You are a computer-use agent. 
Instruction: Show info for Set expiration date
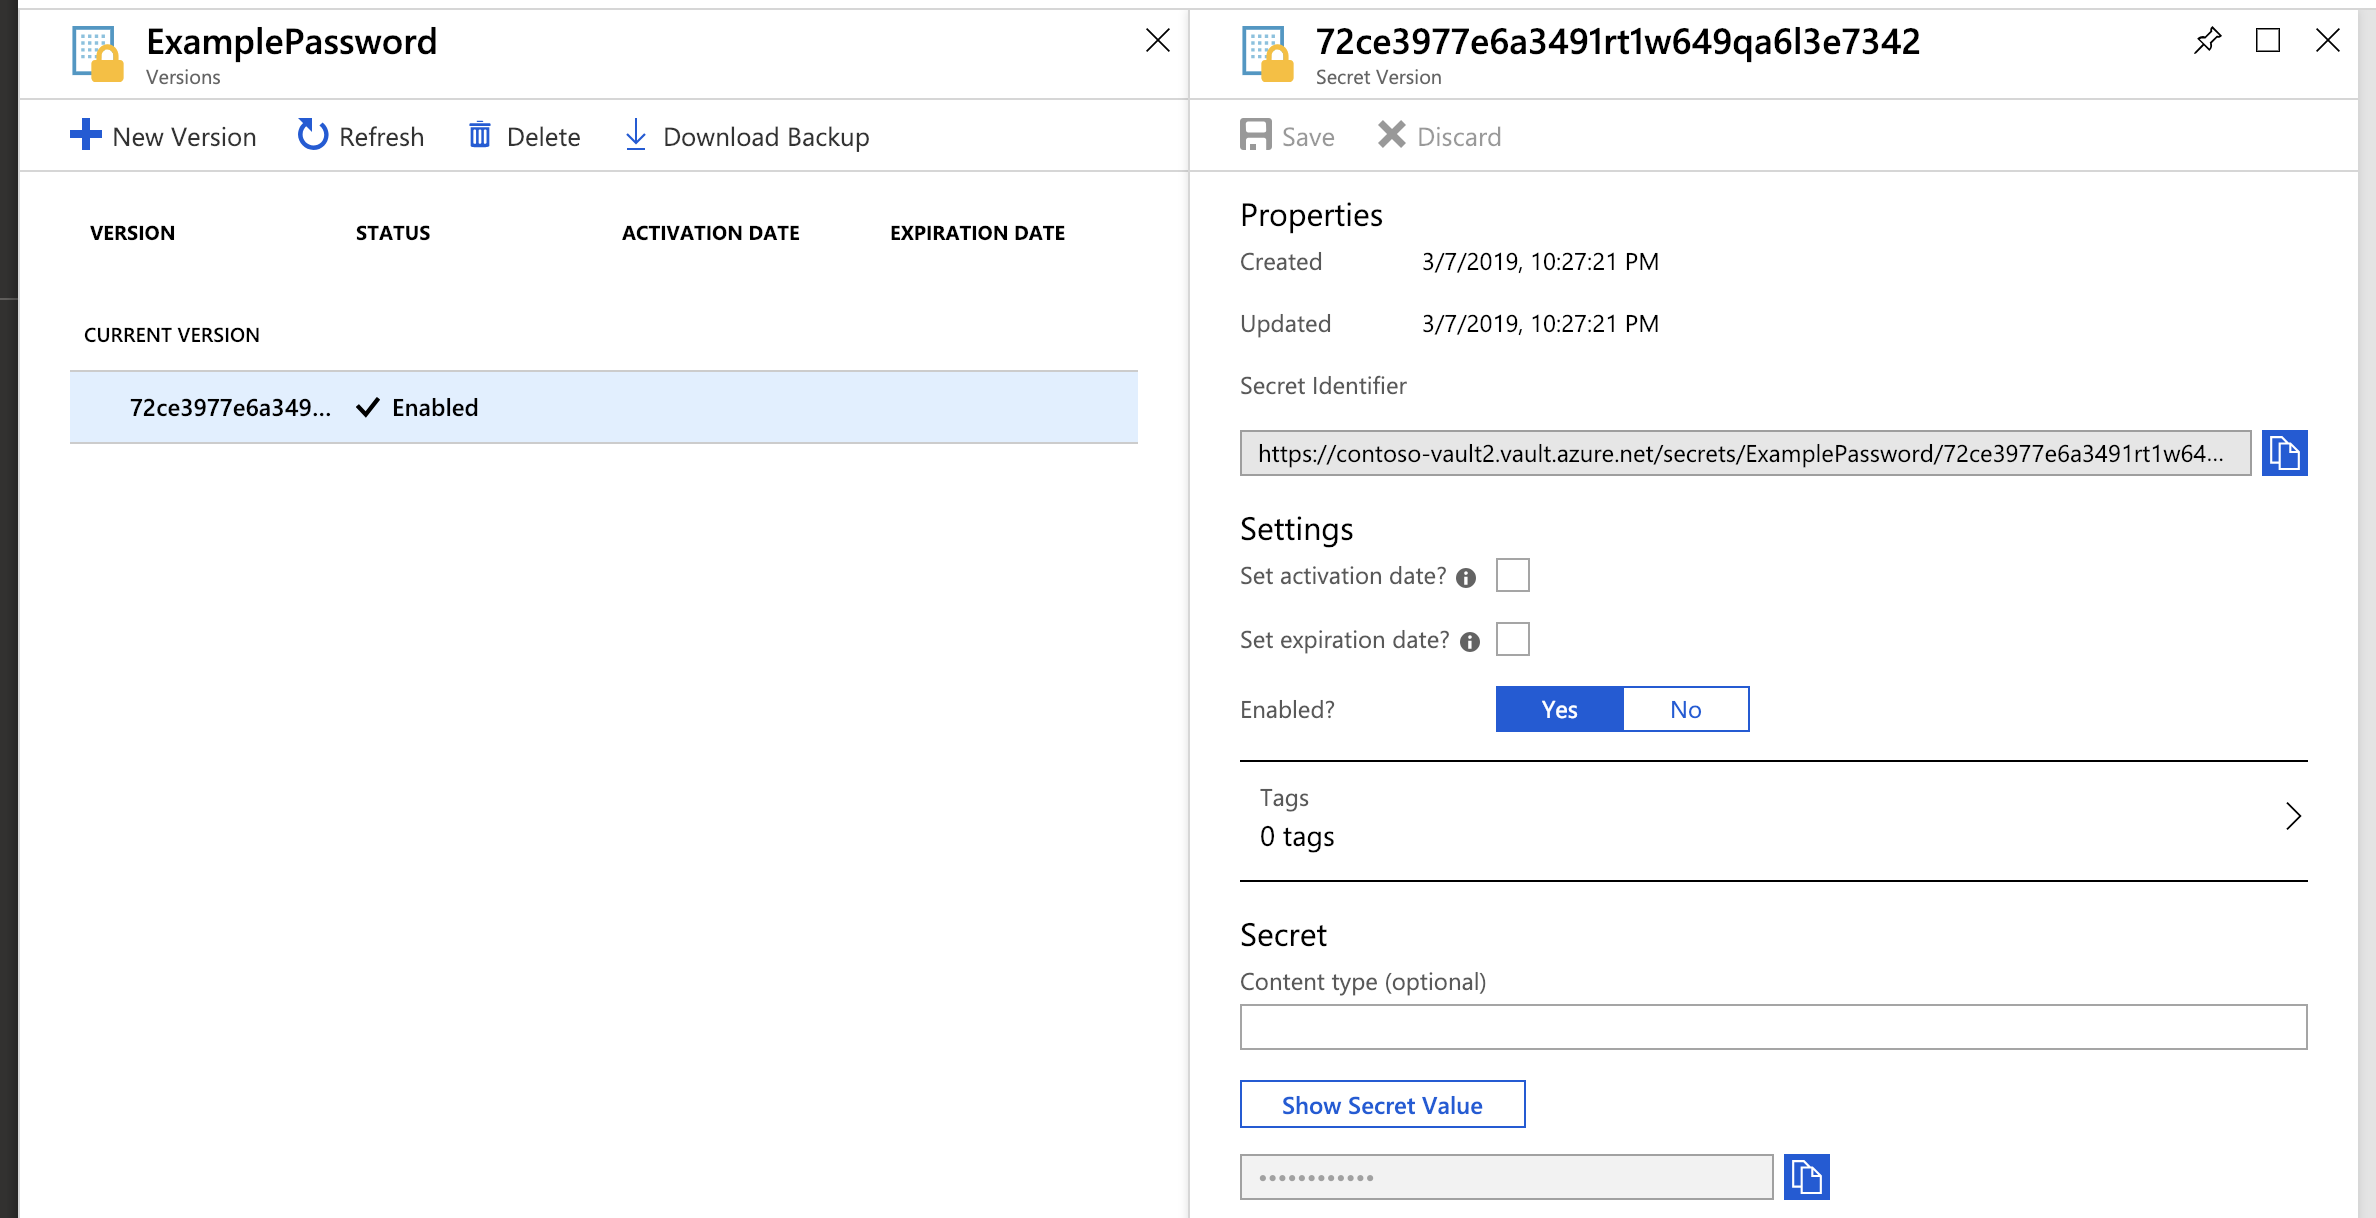tap(1469, 642)
